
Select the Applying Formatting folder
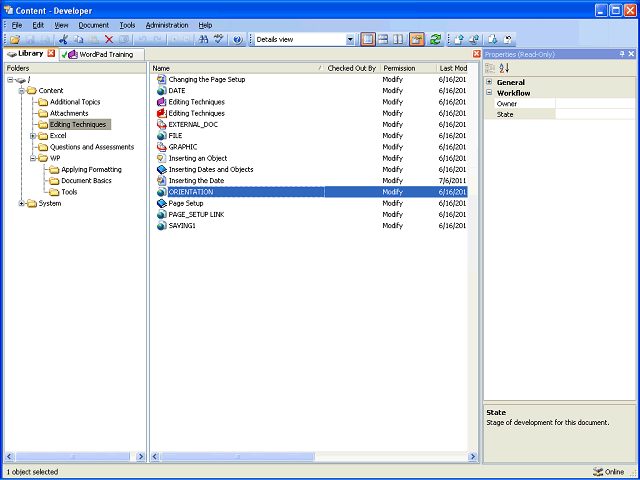tap(91, 169)
